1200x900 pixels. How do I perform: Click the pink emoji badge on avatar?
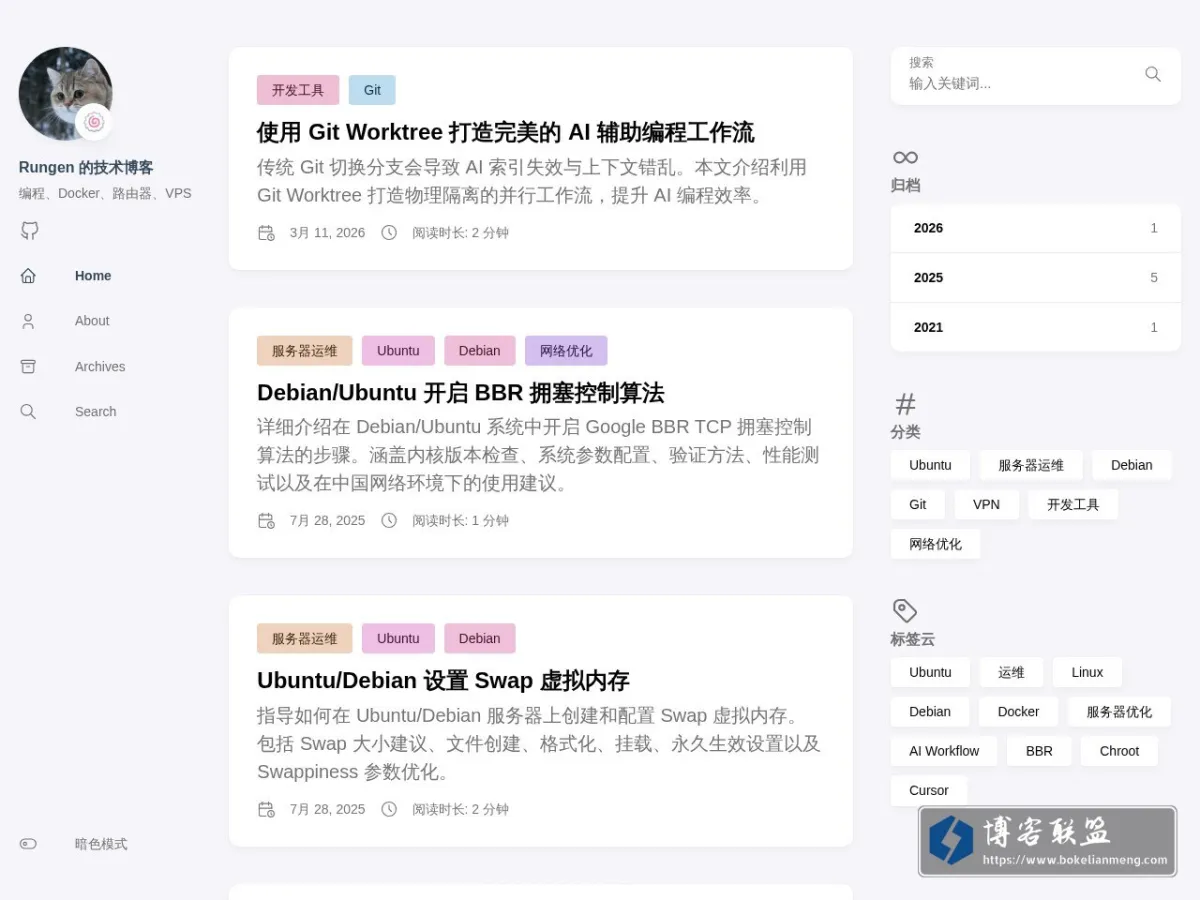pyautogui.click(x=94, y=122)
